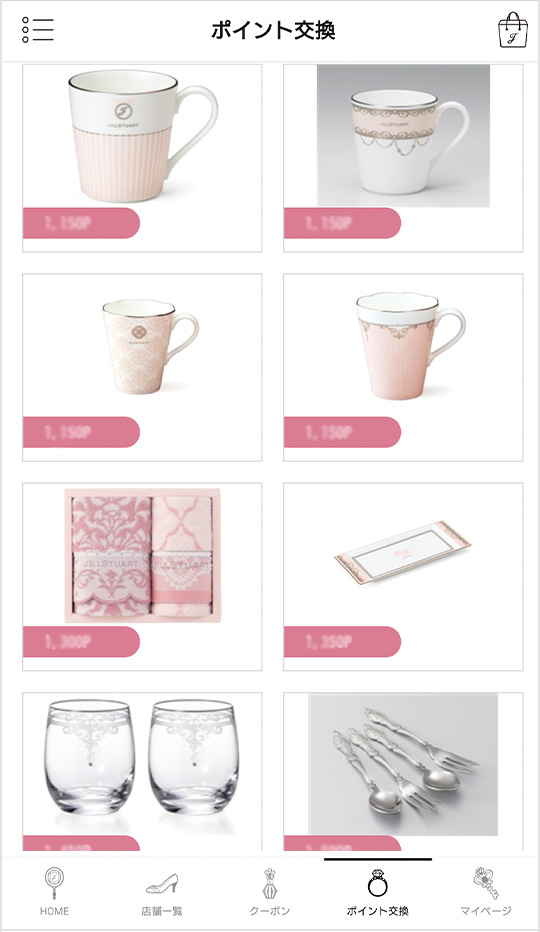Select the pink striped Jill Stuart mug
This screenshot has height=932, width=540.
point(142,158)
